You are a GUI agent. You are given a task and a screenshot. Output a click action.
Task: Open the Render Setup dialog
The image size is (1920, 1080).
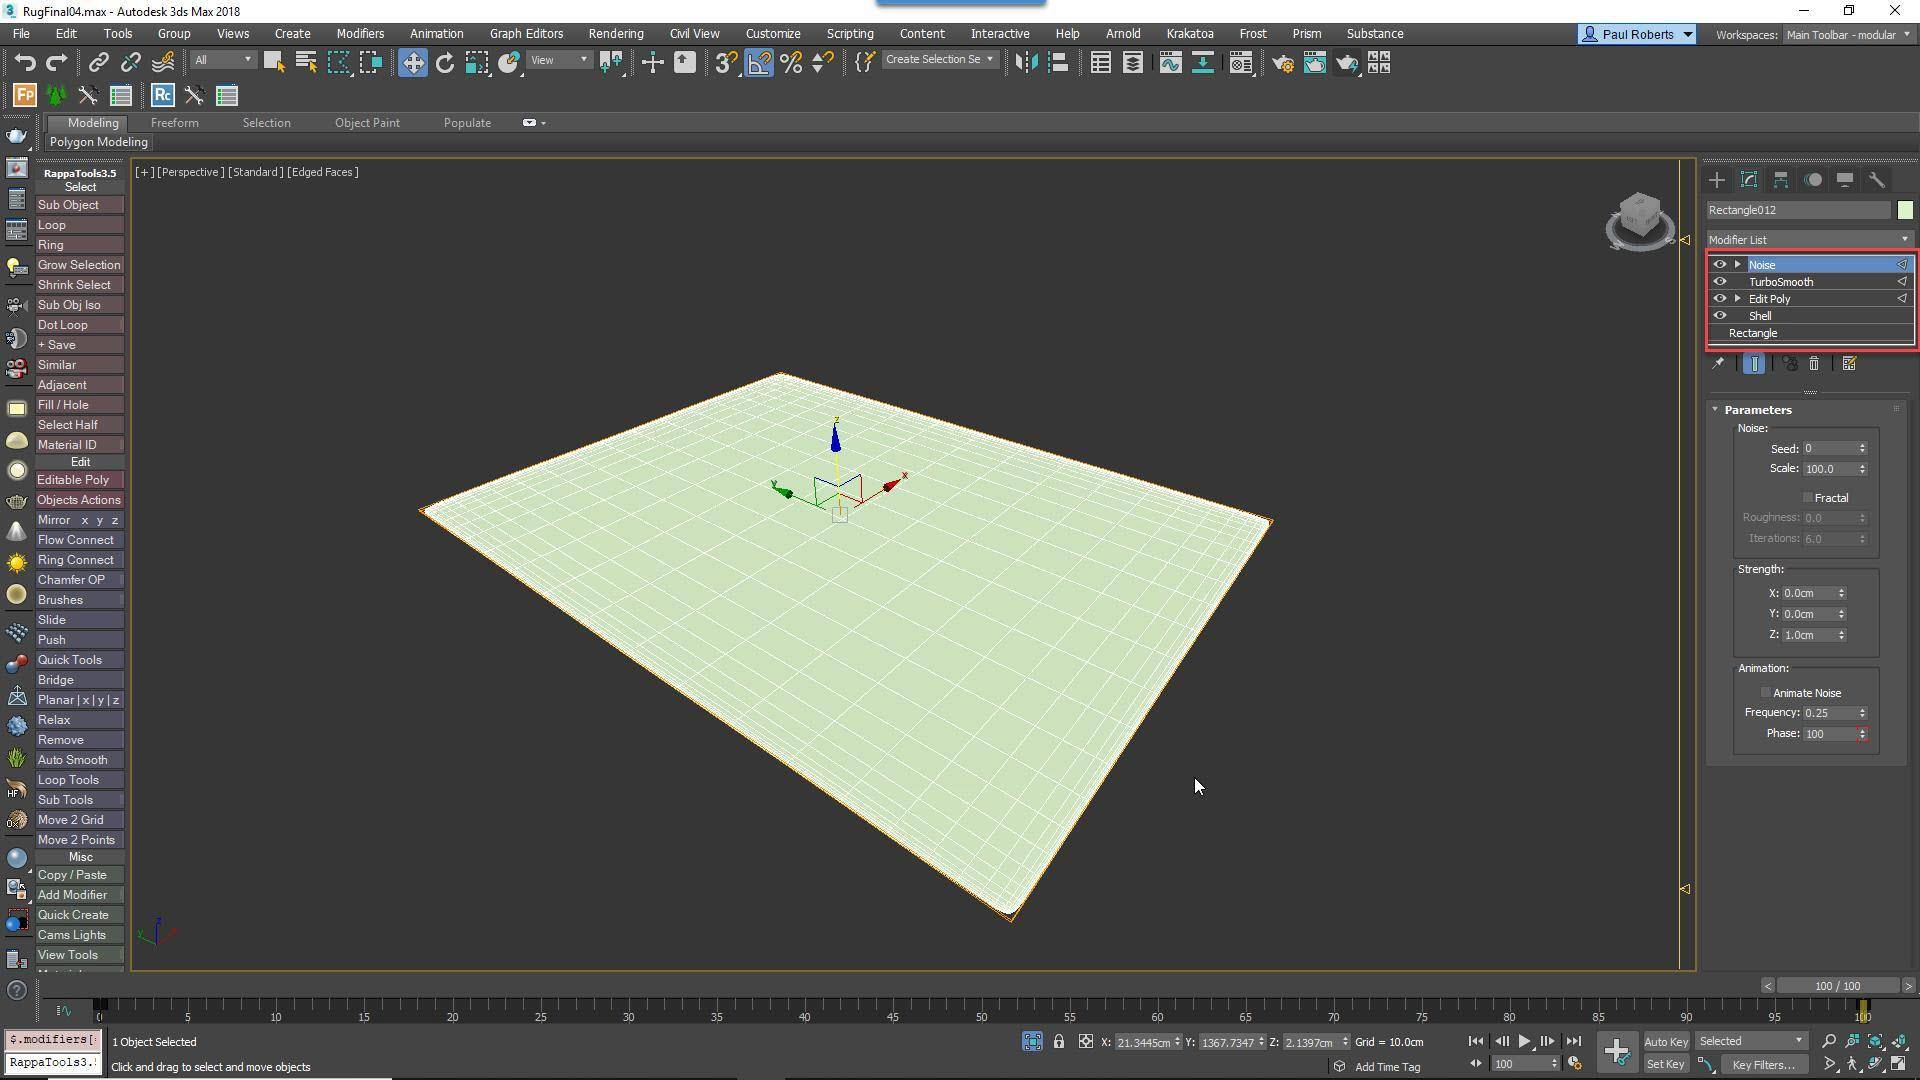(1283, 63)
